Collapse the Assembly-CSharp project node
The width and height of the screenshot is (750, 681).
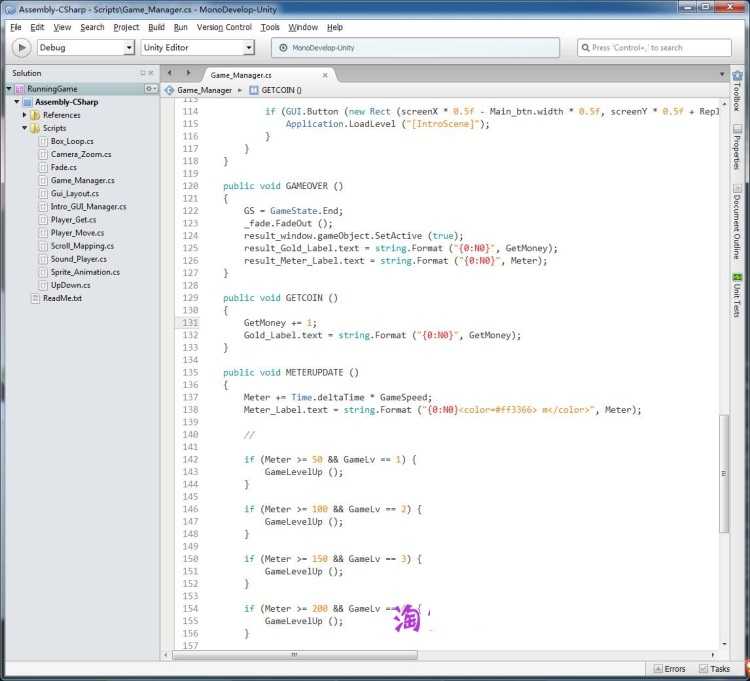[17, 102]
